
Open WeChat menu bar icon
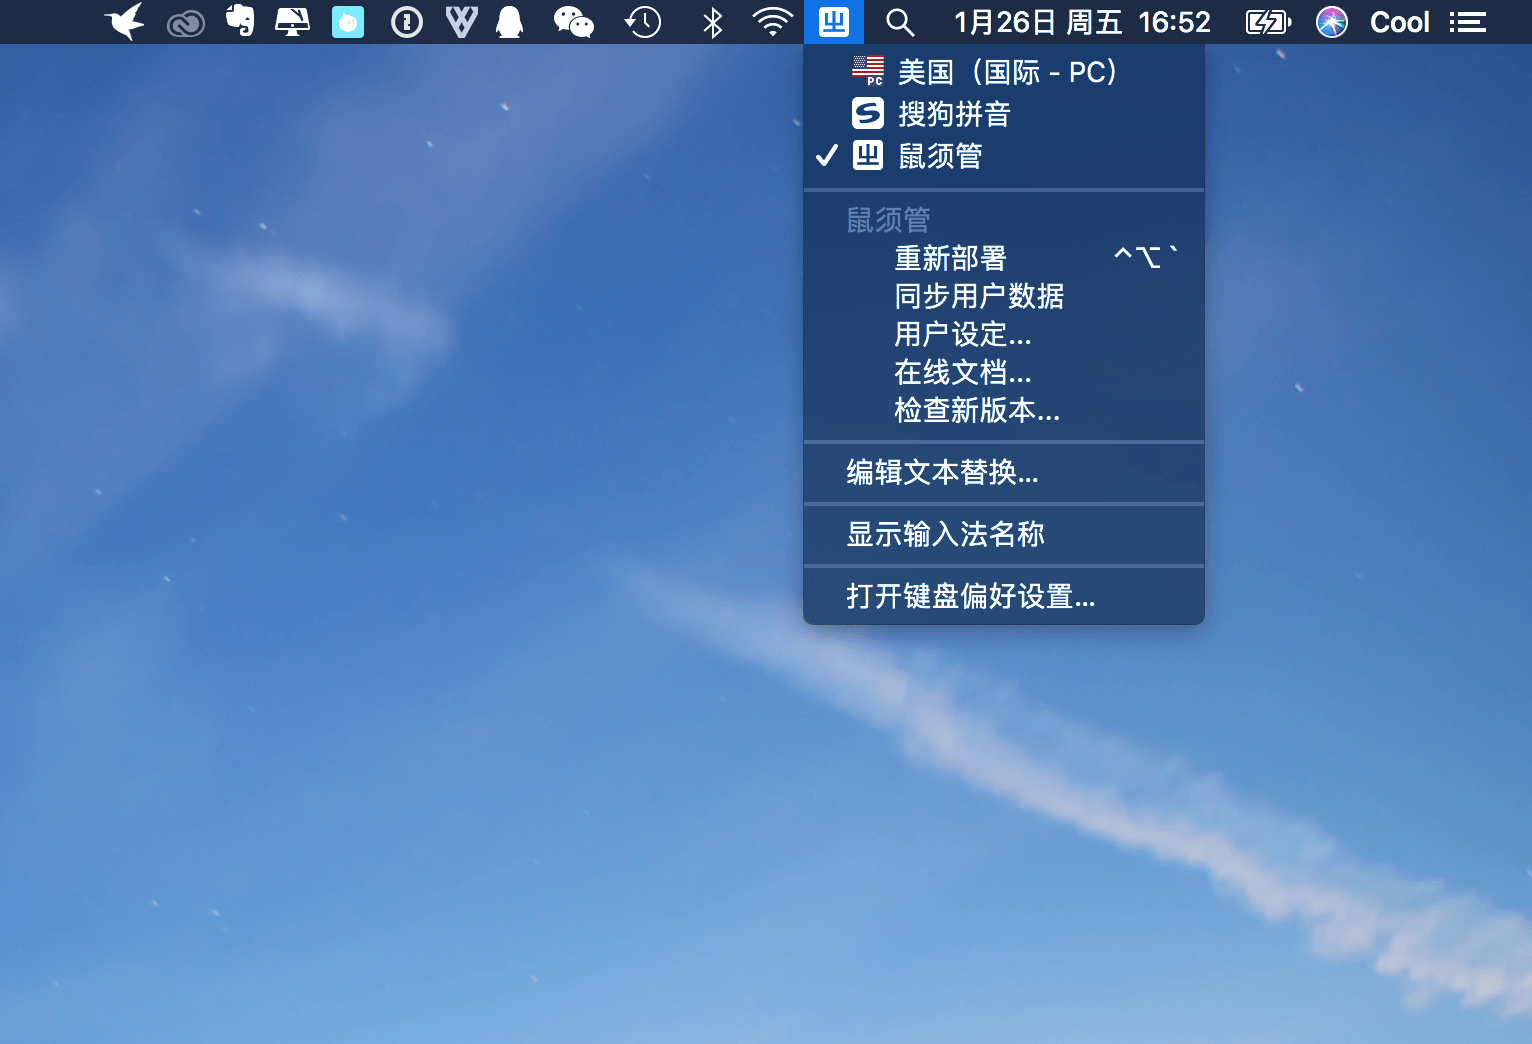tap(574, 22)
